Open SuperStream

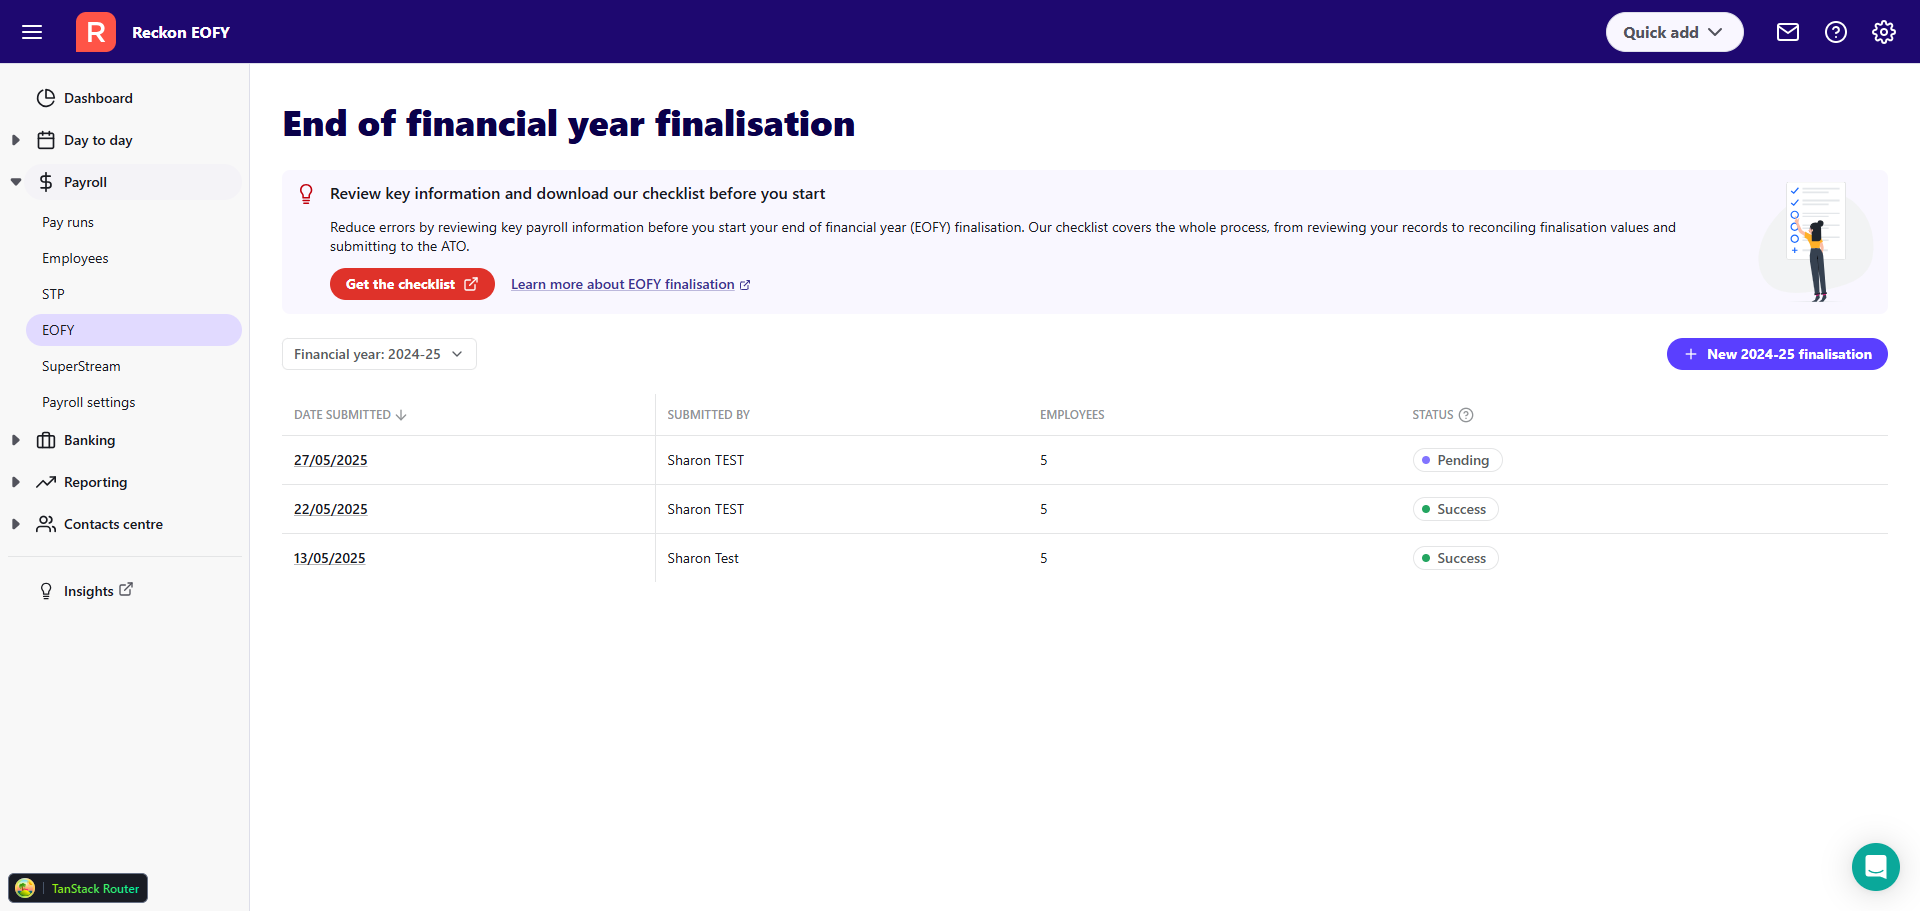click(81, 366)
